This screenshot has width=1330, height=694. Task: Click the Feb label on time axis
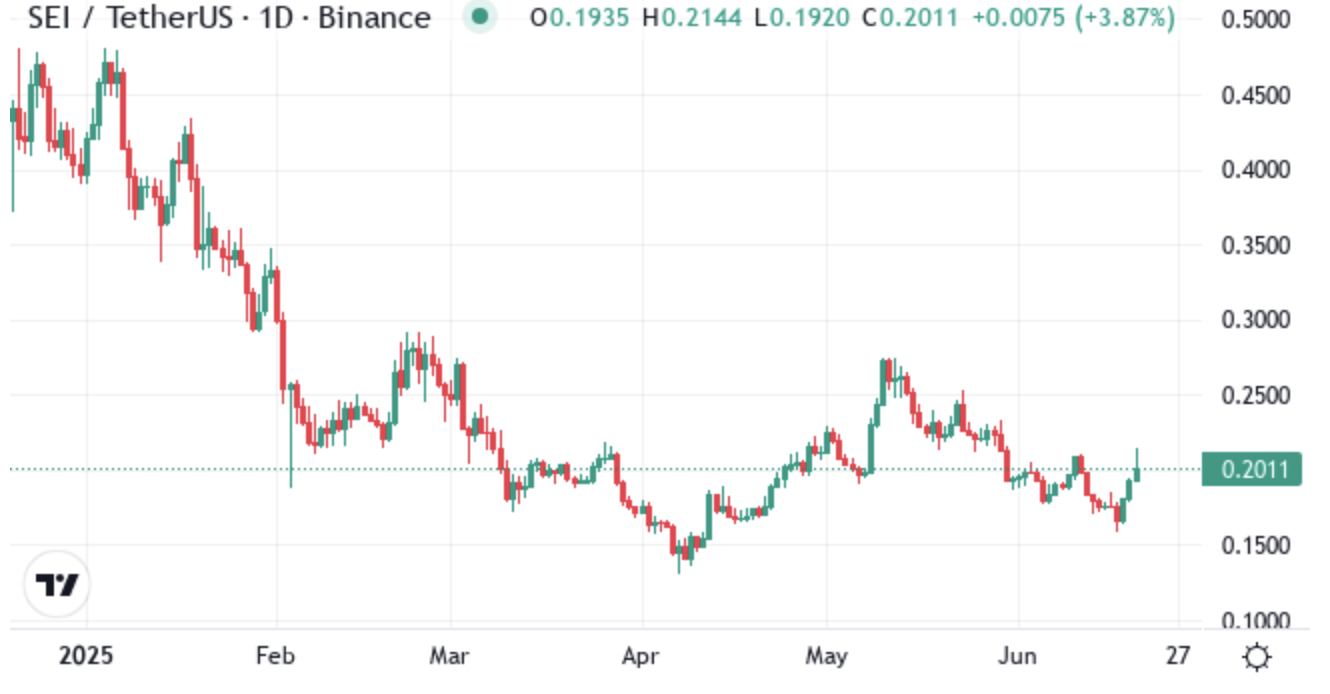click(x=276, y=656)
